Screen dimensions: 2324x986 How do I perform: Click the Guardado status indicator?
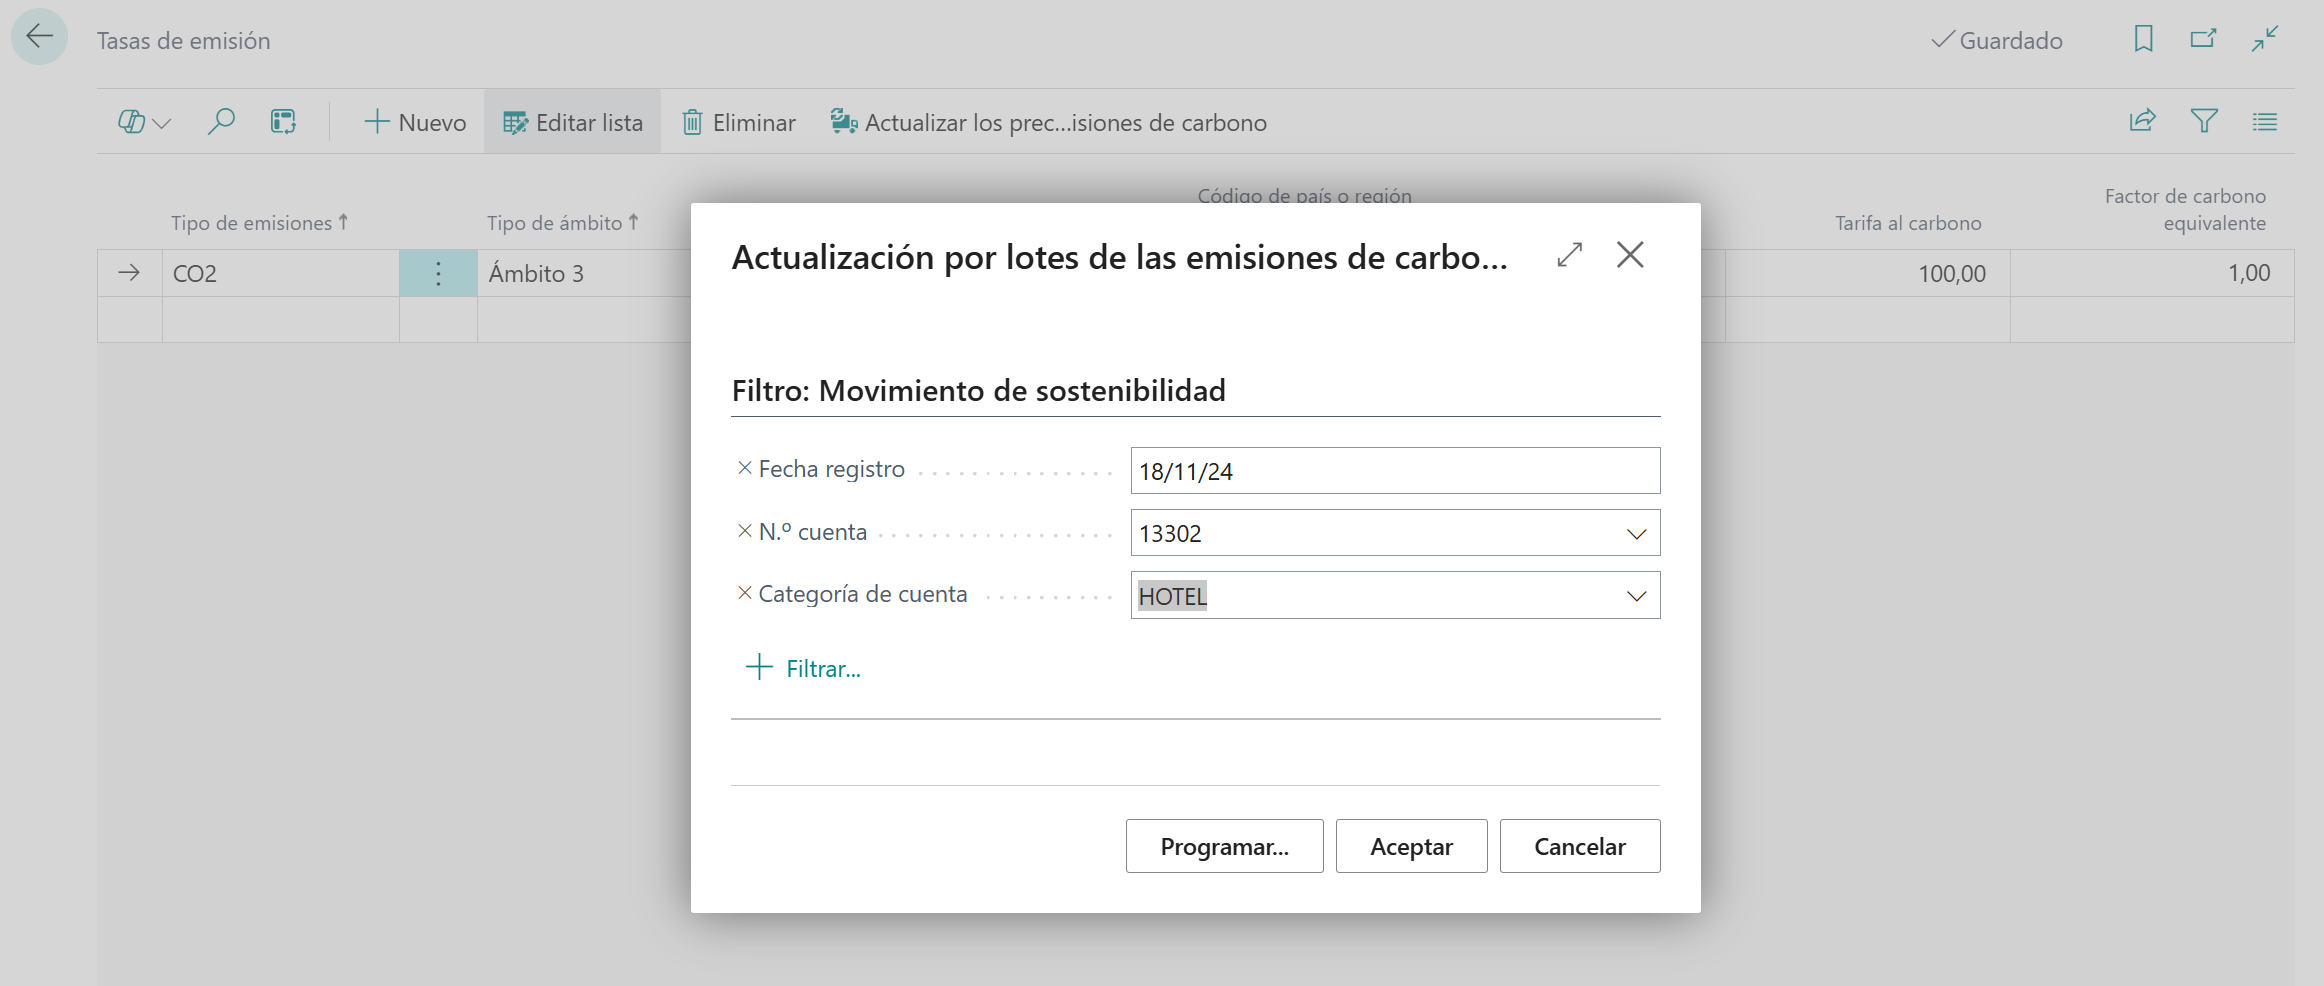pos(1997,40)
